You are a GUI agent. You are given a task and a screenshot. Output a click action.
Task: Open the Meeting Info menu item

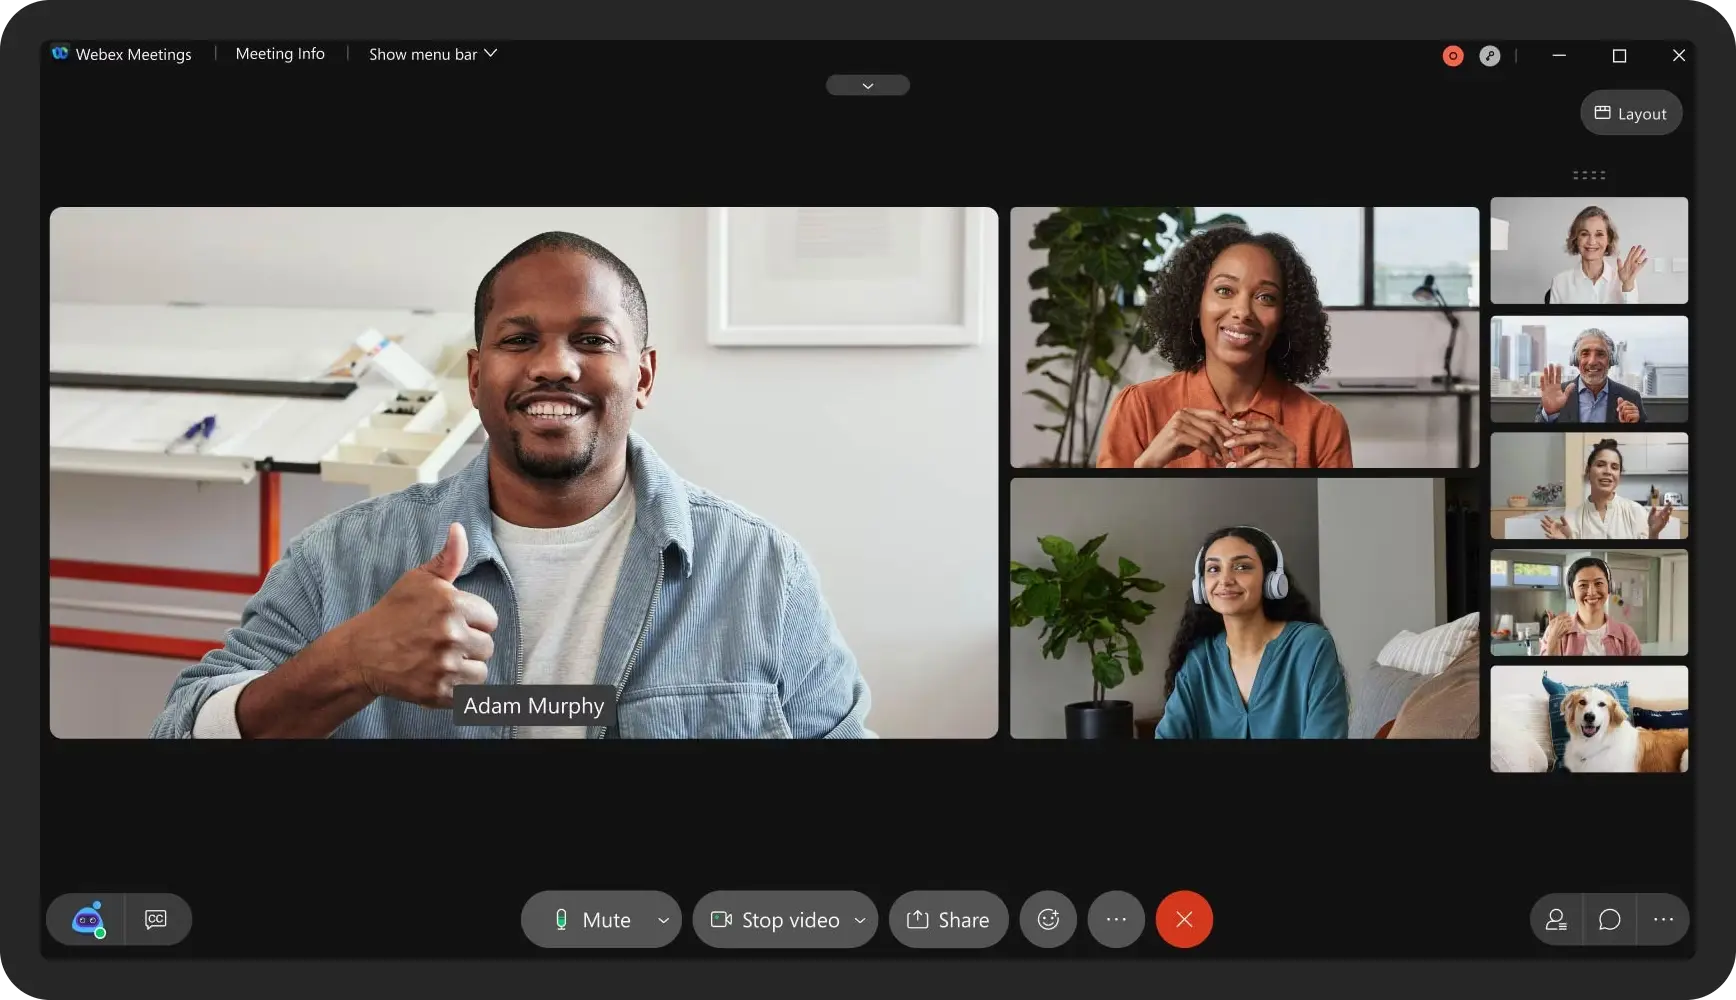click(279, 53)
